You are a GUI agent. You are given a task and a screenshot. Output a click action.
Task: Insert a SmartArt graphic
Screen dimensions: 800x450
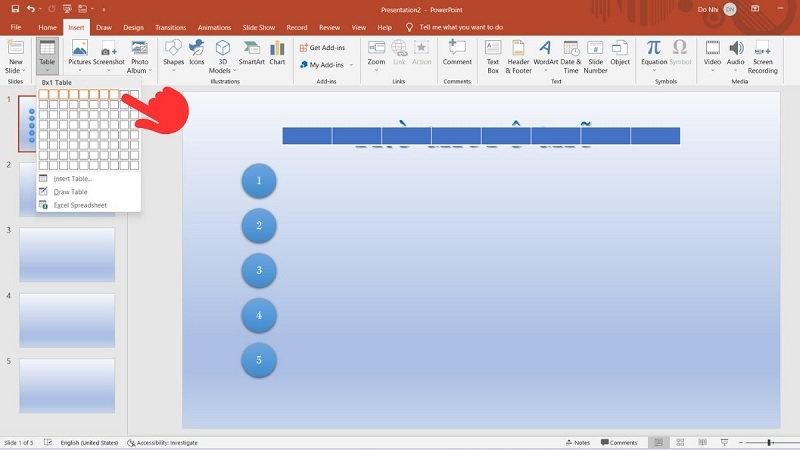(252, 53)
